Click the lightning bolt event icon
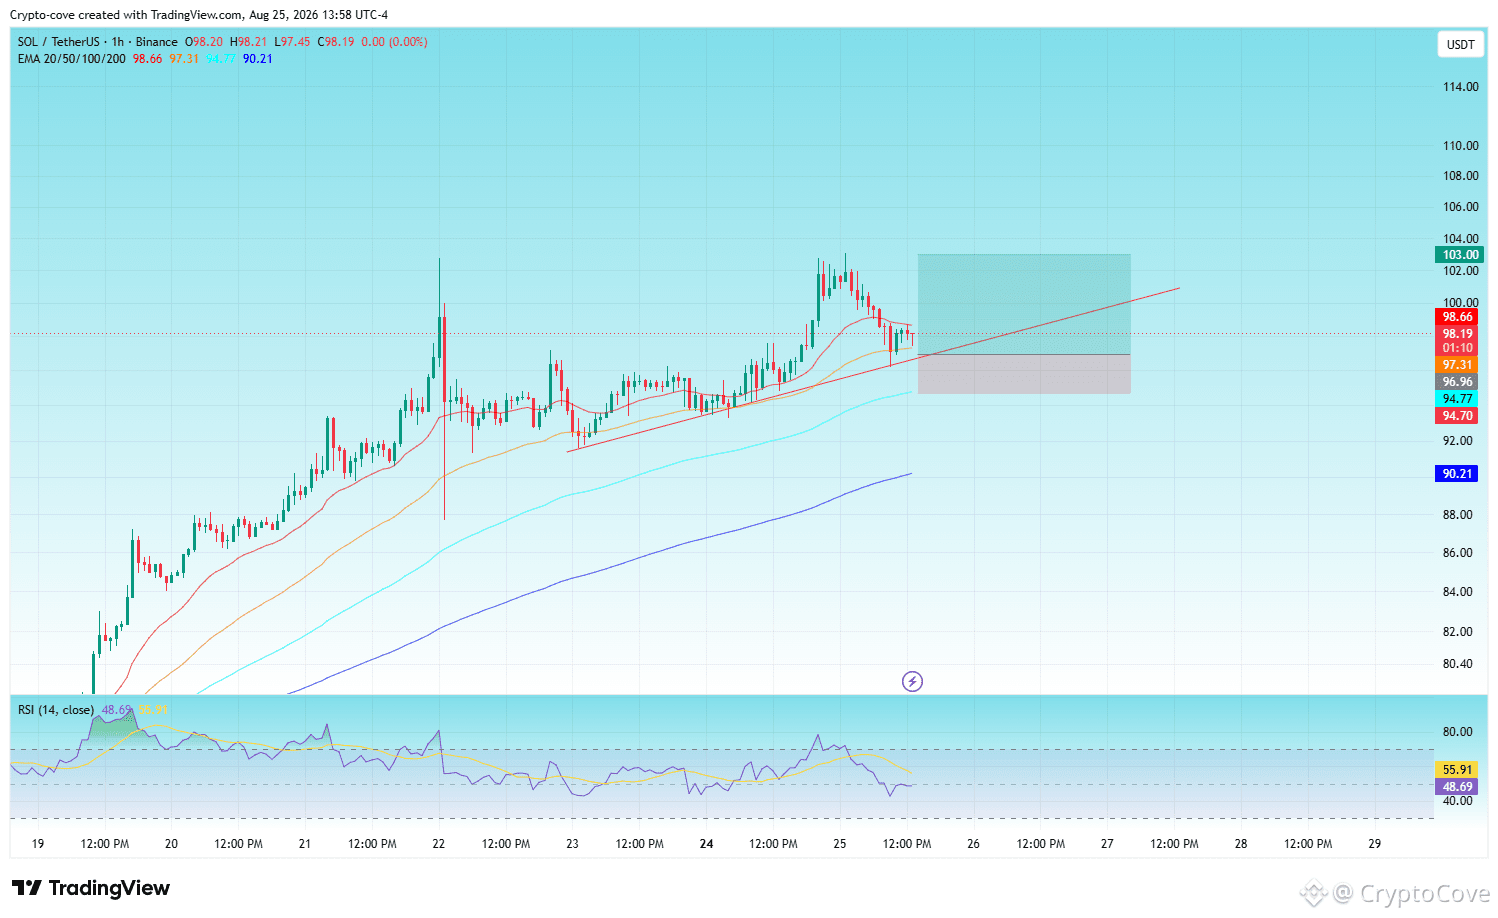 (x=912, y=681)
